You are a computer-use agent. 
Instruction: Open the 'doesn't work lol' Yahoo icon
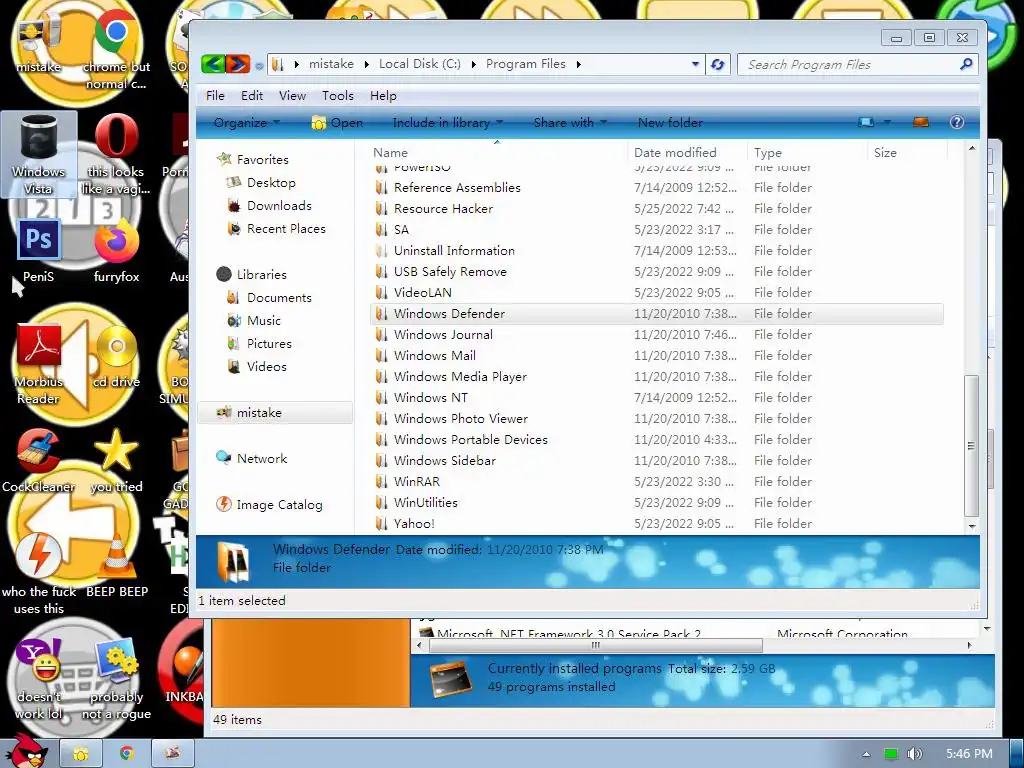[39, 679]
